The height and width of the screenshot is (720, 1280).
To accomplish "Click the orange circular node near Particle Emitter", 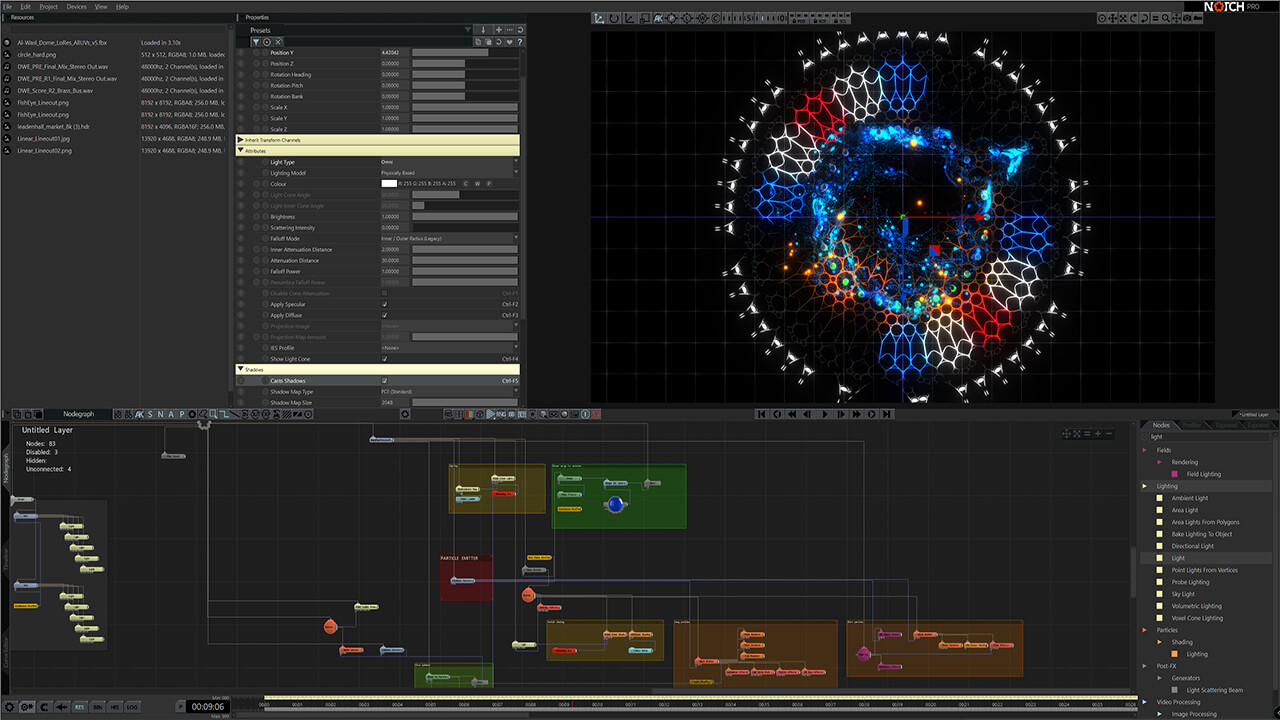I will coord(527,595).
